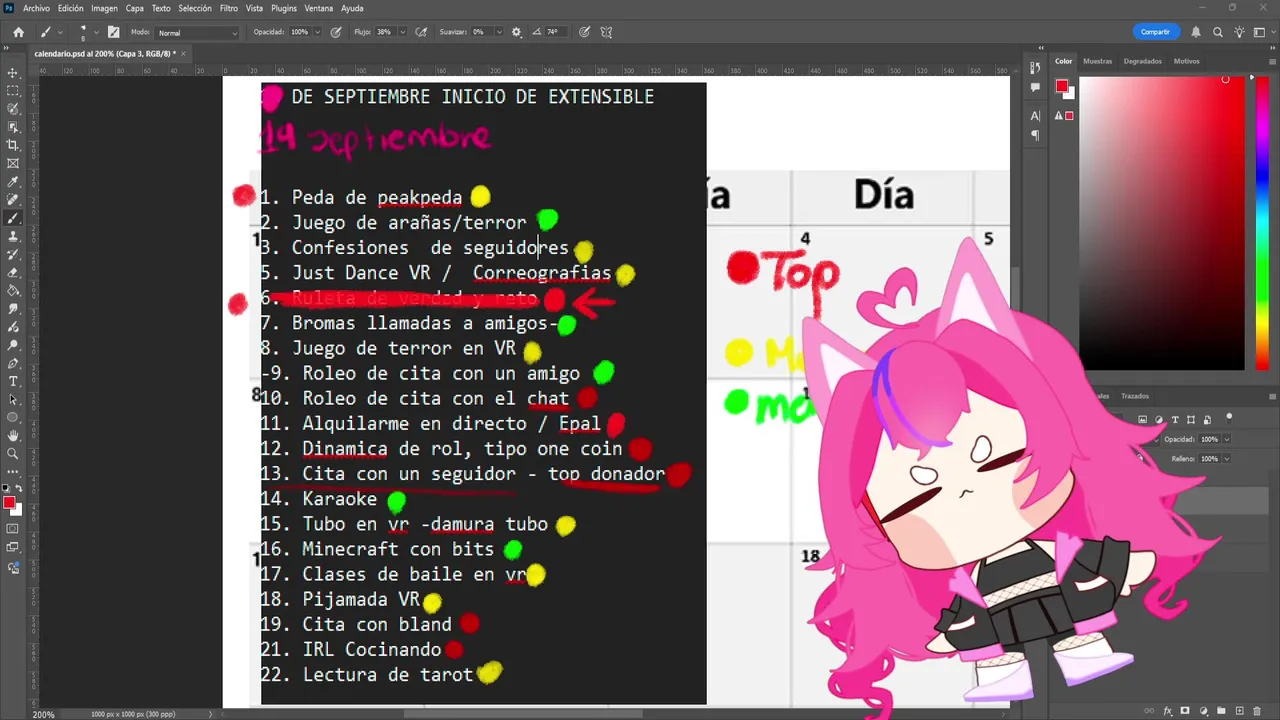Screen dimensions: 1280x720
Task: Select the Zoom magnifier tool
Action: pyautogui.click(x=13, y=453)
